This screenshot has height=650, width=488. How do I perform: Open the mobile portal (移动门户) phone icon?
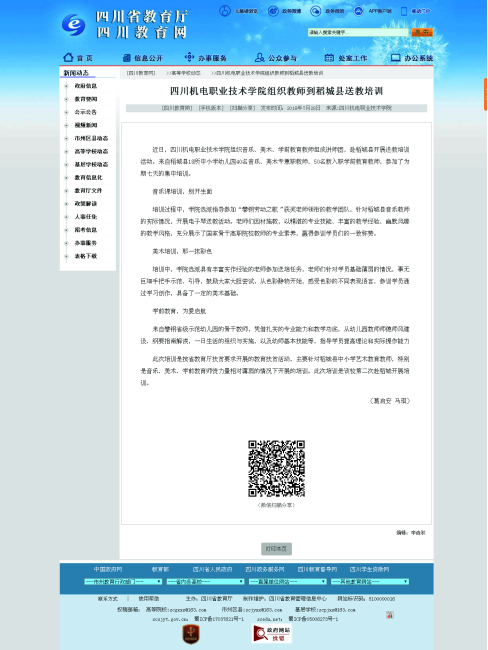point(404,11)
